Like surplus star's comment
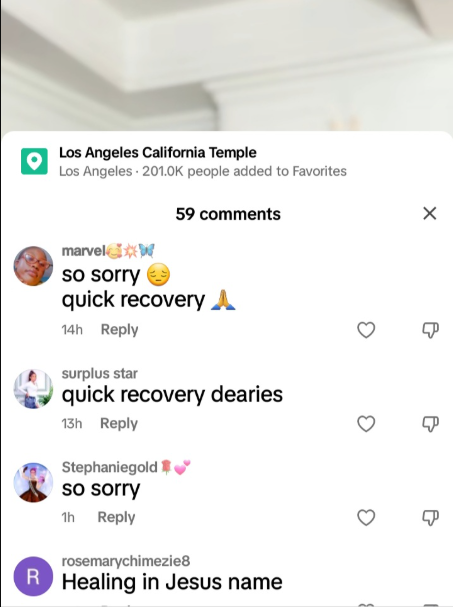This screenshot has height=607, width=453. click(x=366, y=424)
